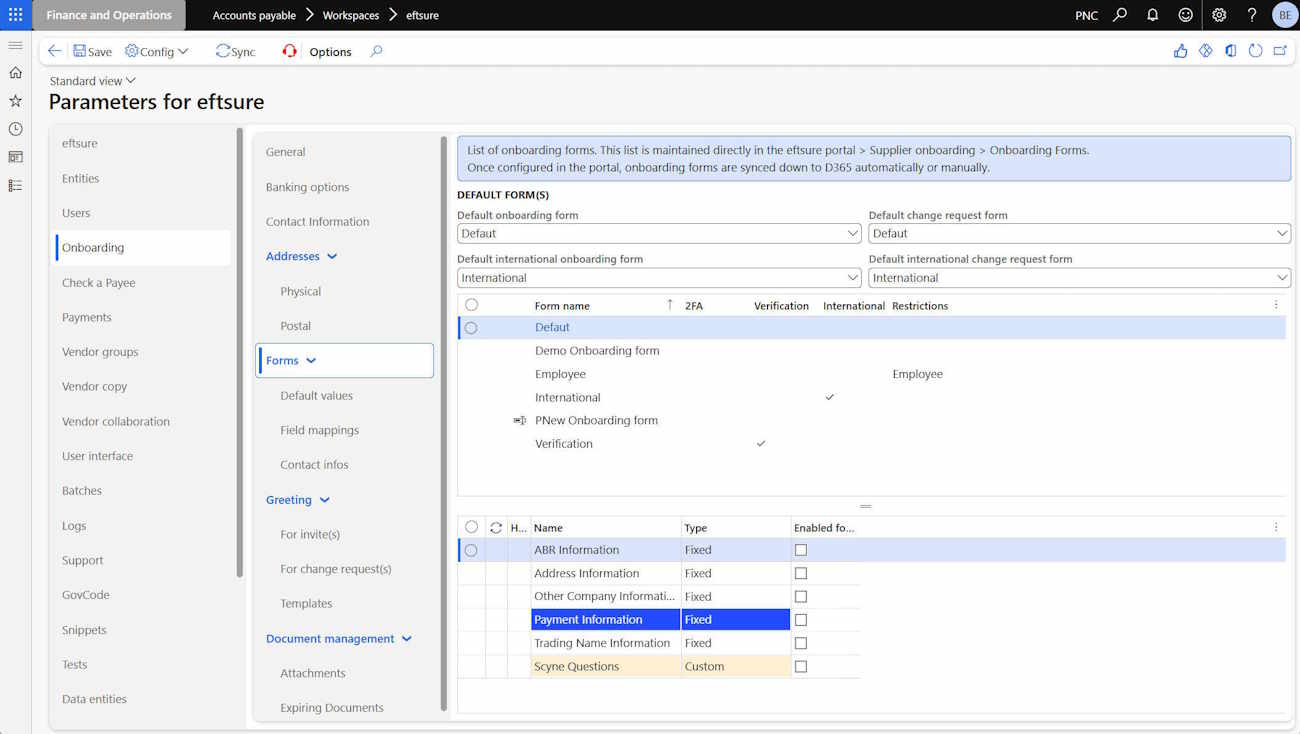Click the section list scrollbar beside General
This screenshot has width=1300, height=734.
click(444, 422)
